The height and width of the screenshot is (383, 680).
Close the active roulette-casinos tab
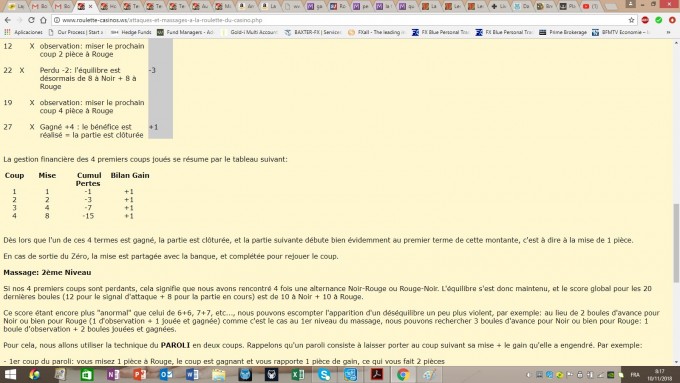click(91, 6)
